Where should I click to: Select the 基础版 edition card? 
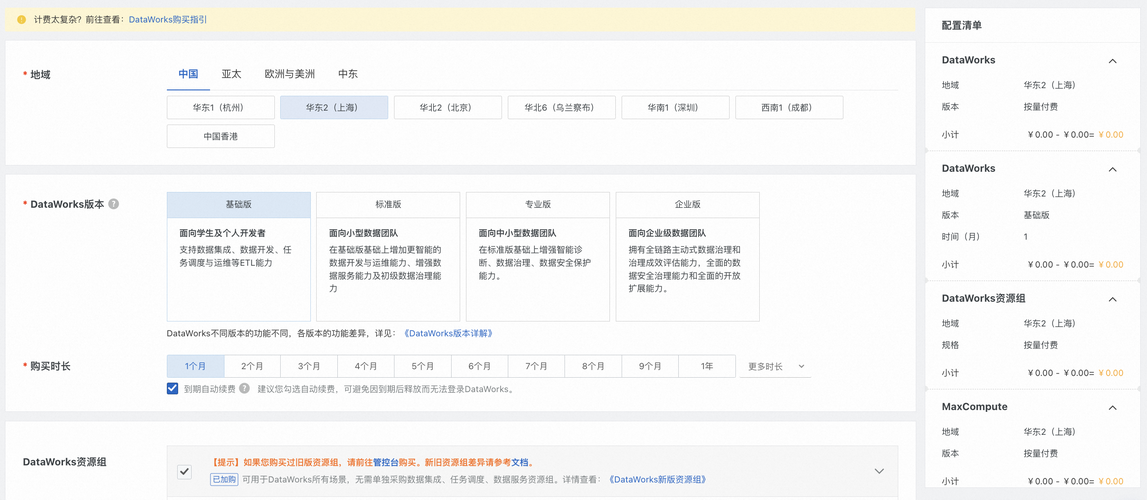(239, 257)
